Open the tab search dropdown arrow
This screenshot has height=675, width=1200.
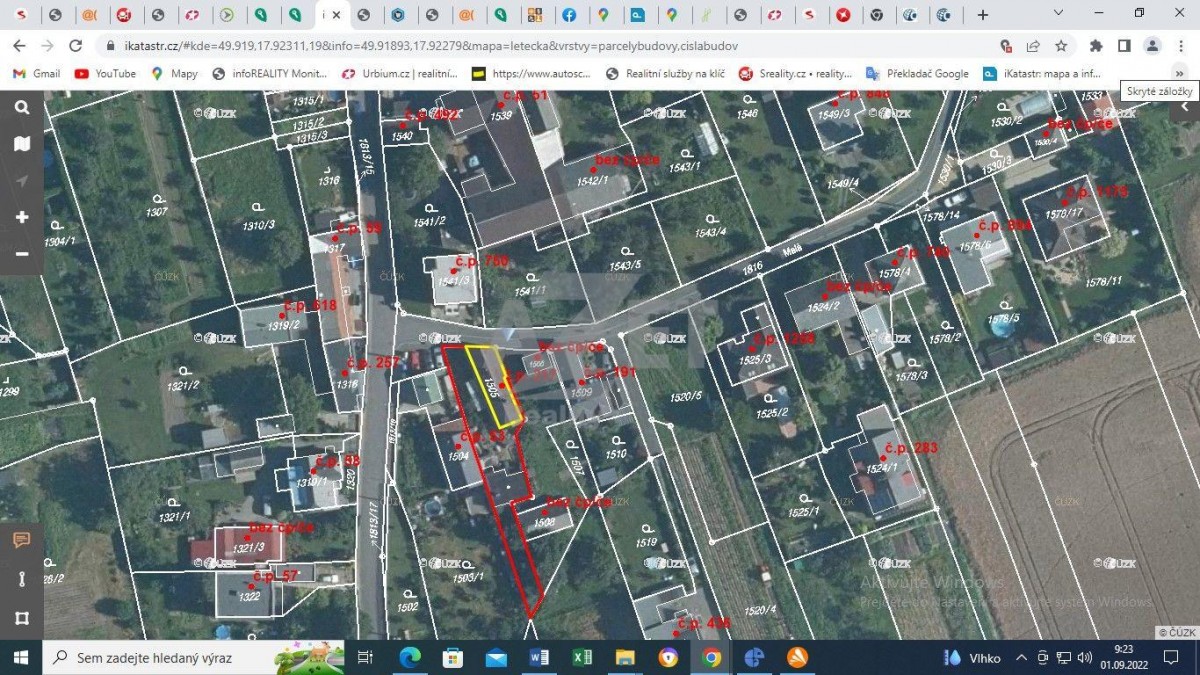pyautogui.click(x=1060, y=14)
